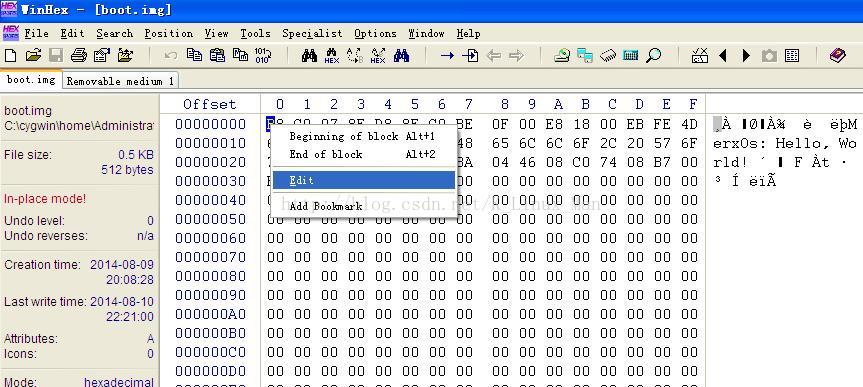863x387 pixels.
Task: Click the Creation time 2014-08-09 value
Action: pos(122,264)
